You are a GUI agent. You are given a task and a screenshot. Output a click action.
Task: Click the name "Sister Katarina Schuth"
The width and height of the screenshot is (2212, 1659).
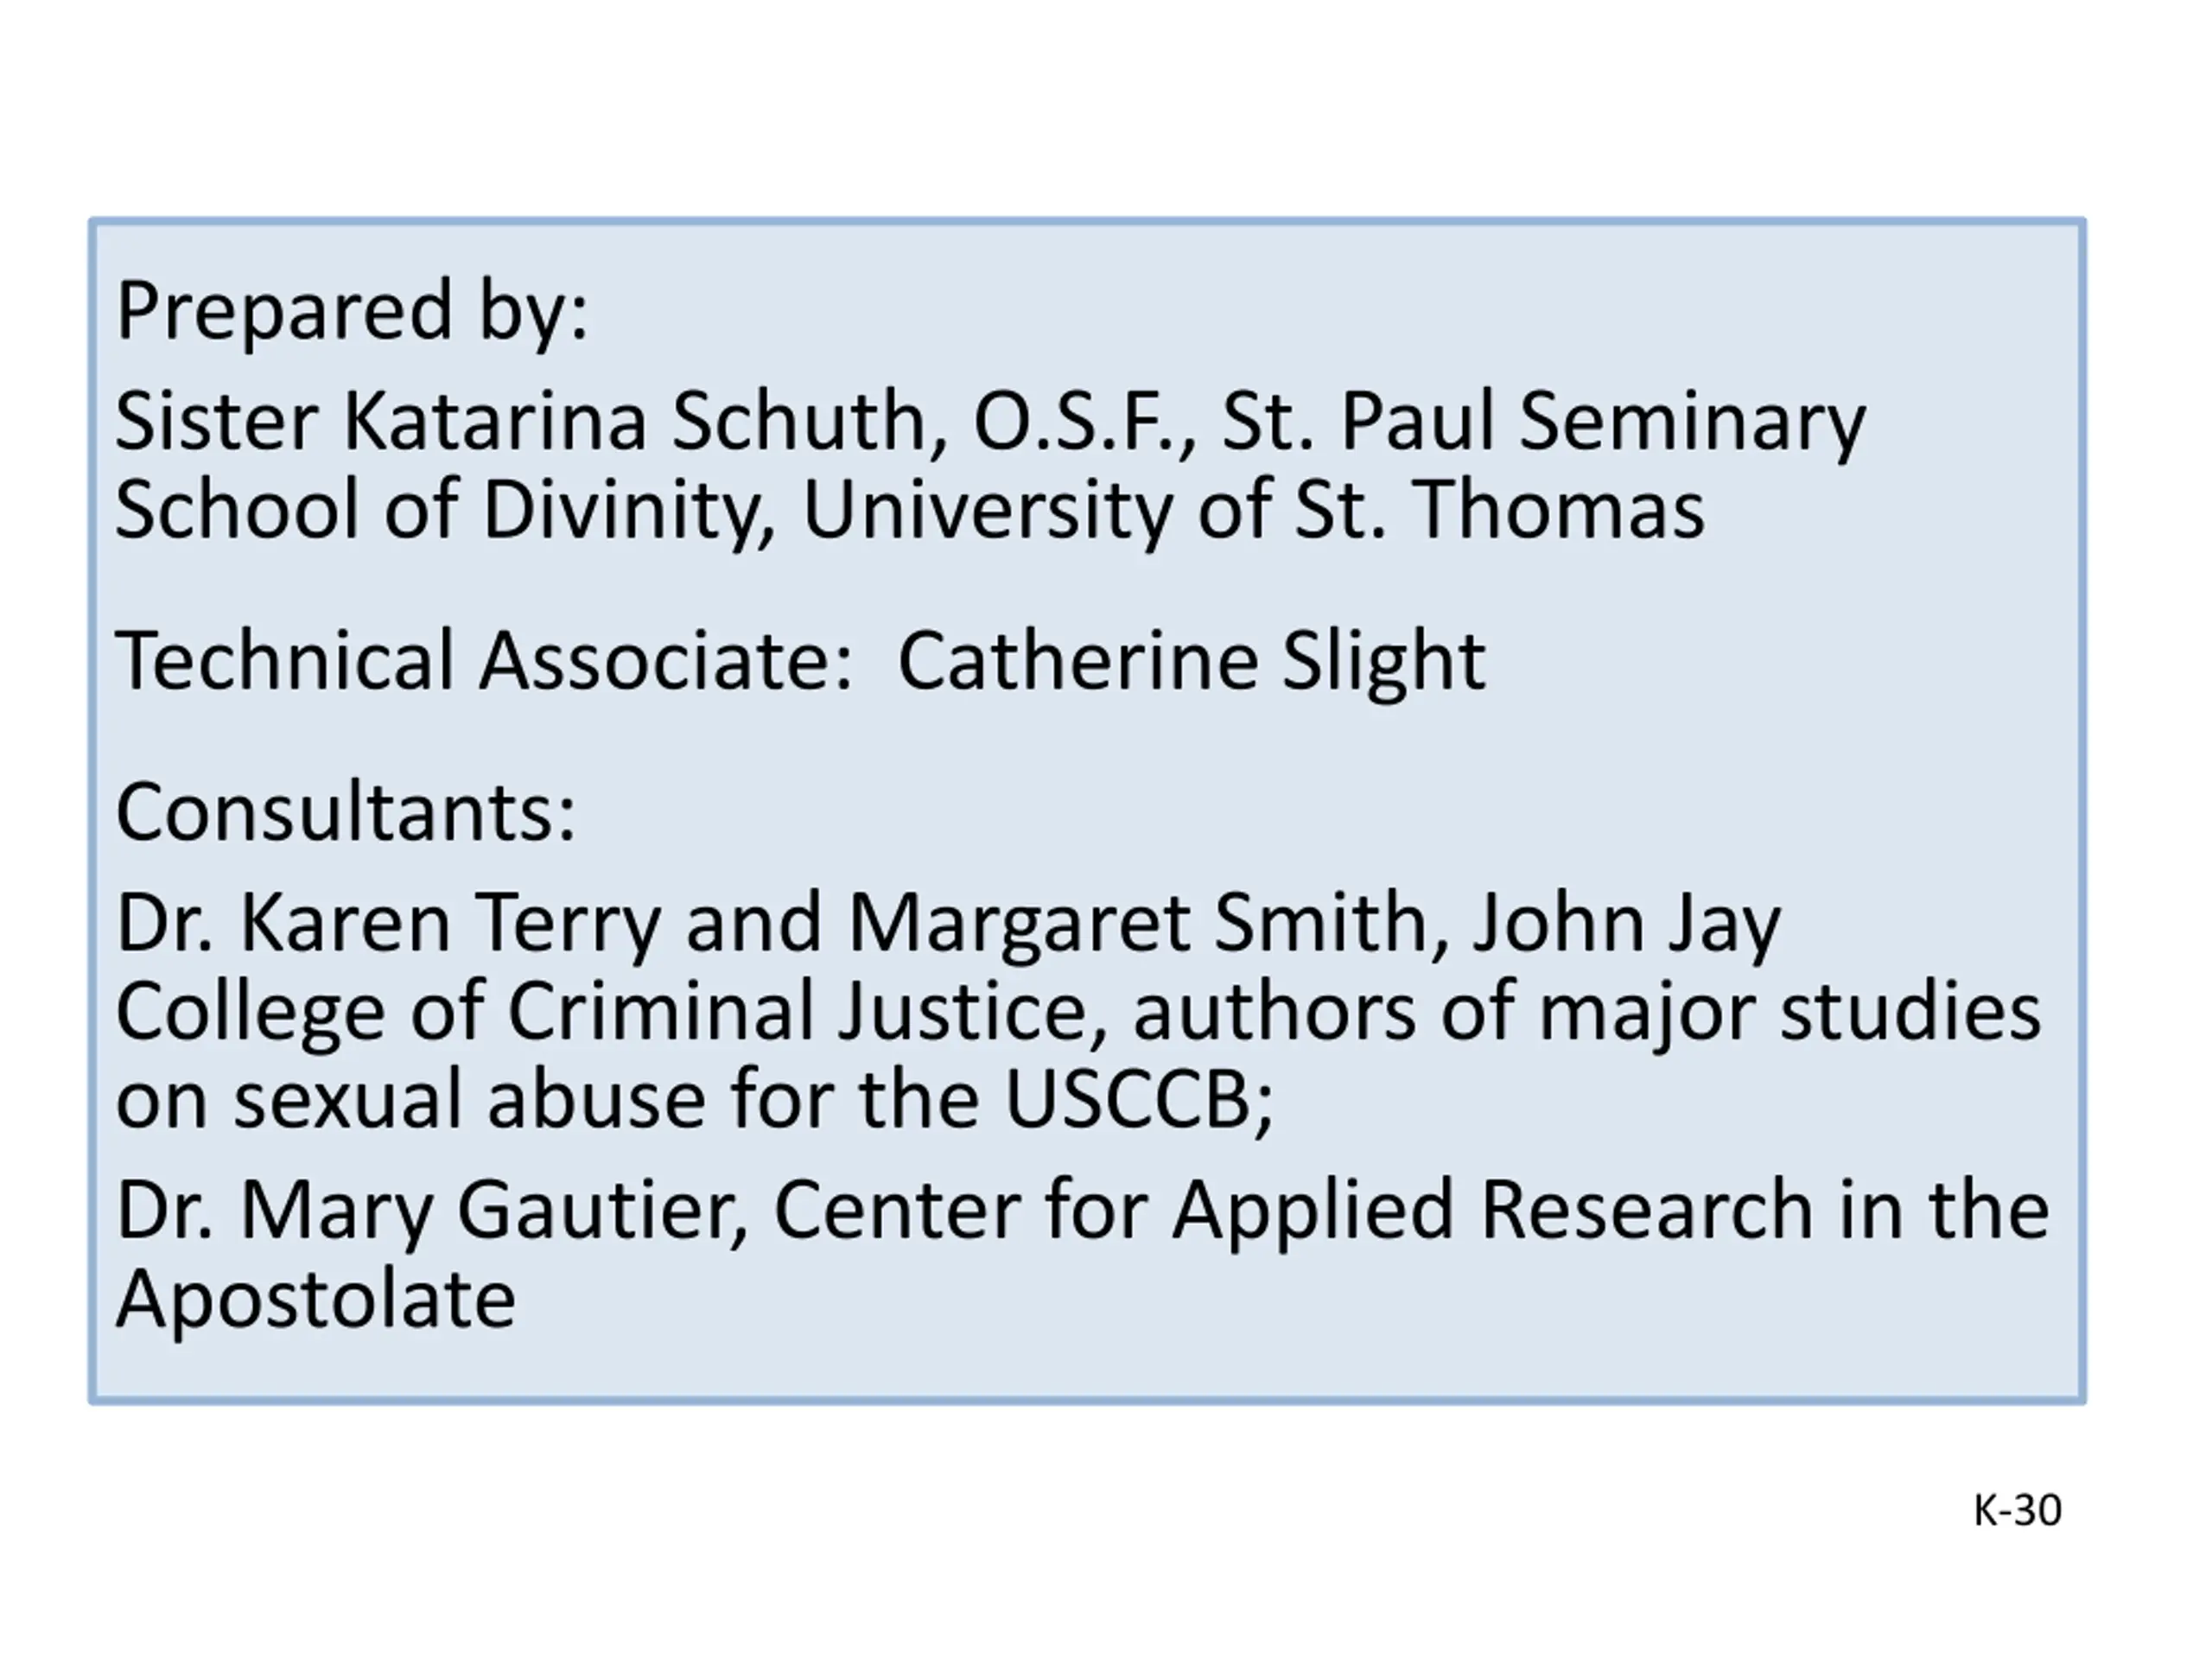pyautogui.click(x=530, y=422)
